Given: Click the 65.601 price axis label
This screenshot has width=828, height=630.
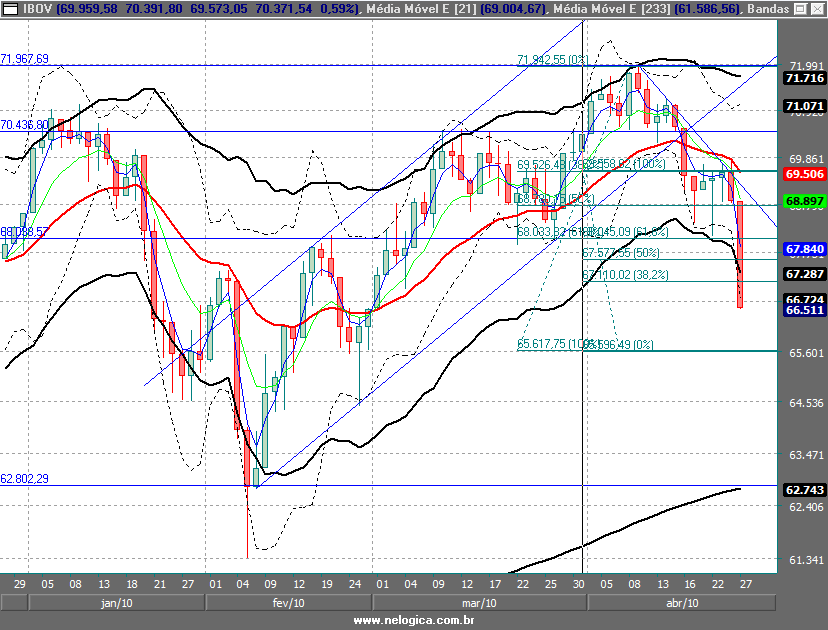Looking at the screenshot, I should click(x=806, y=353).
